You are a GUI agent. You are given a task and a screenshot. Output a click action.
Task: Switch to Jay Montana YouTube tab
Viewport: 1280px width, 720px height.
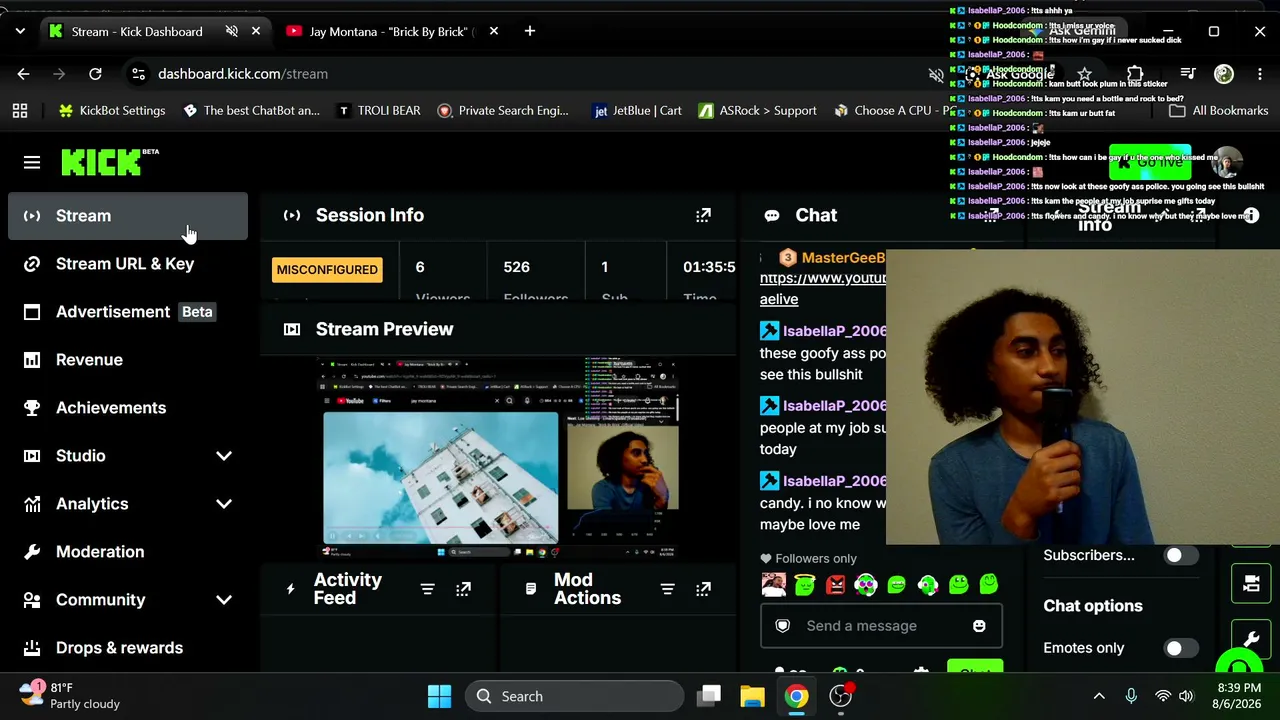(x=391, y=32)
